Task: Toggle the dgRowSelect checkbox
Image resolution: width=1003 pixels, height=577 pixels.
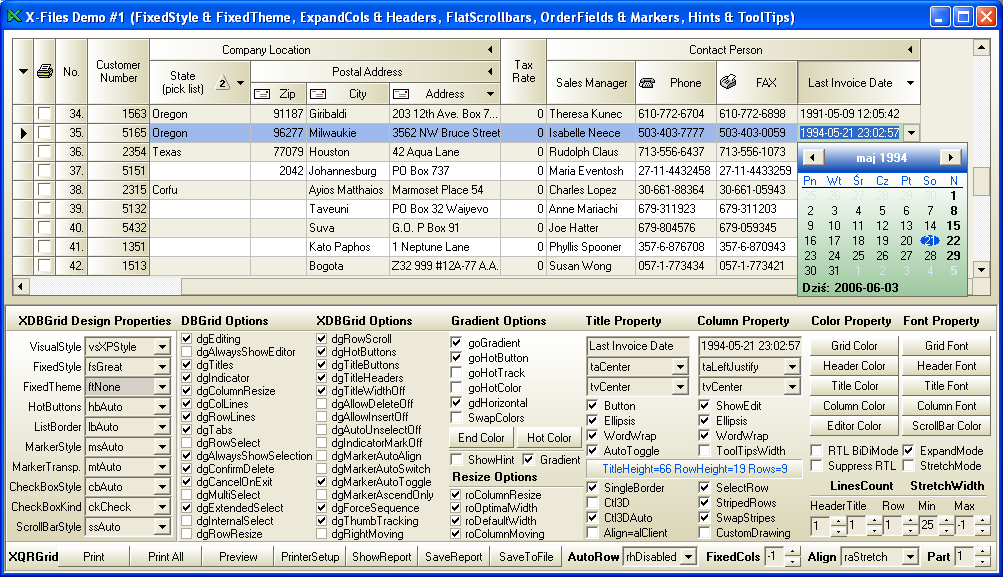Action: 187,442
